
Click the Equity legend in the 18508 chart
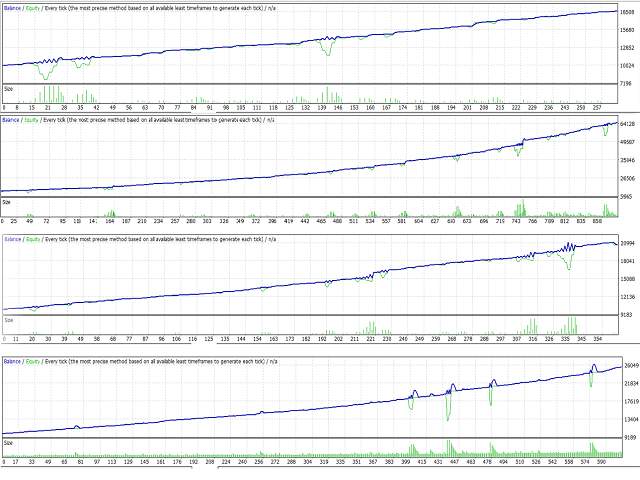pos(33,8)
